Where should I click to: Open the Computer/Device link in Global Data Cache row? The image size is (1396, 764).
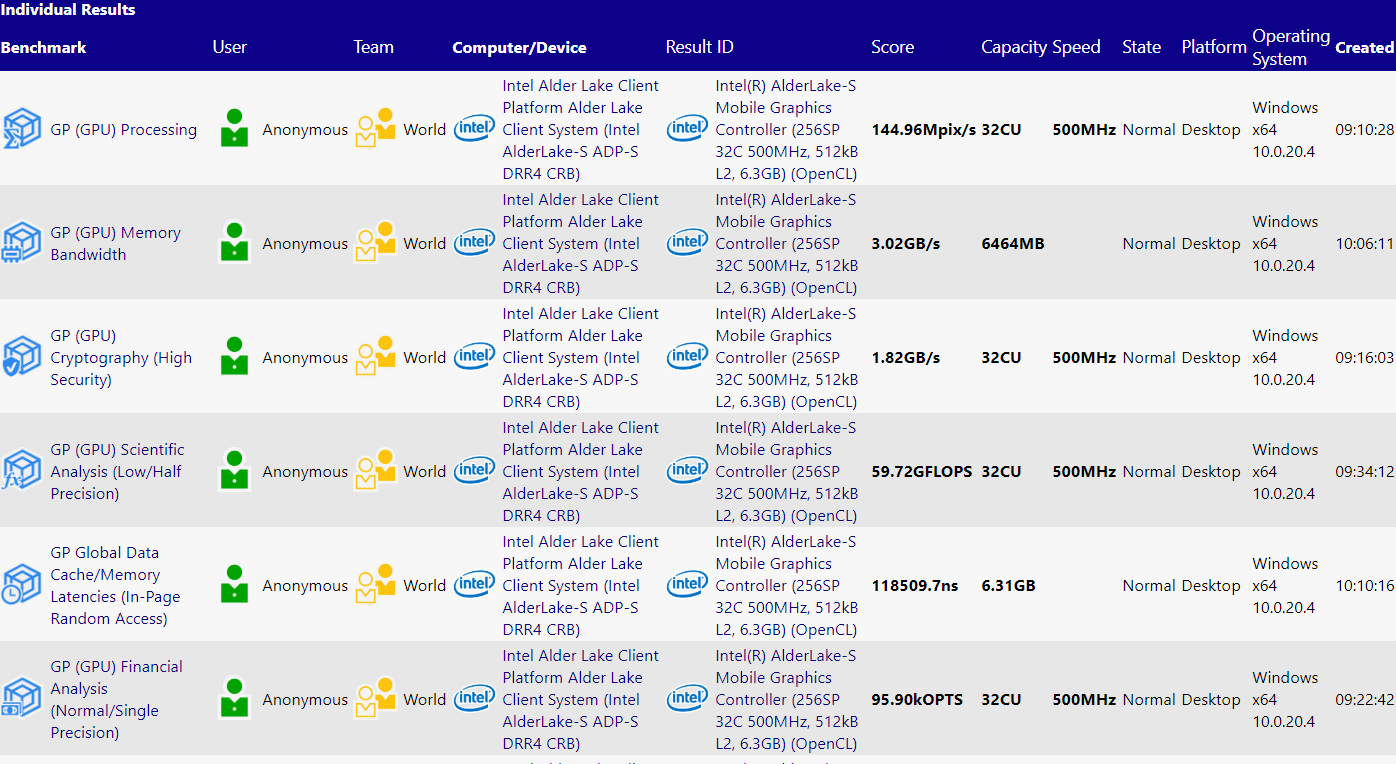[x=580, y=585]
